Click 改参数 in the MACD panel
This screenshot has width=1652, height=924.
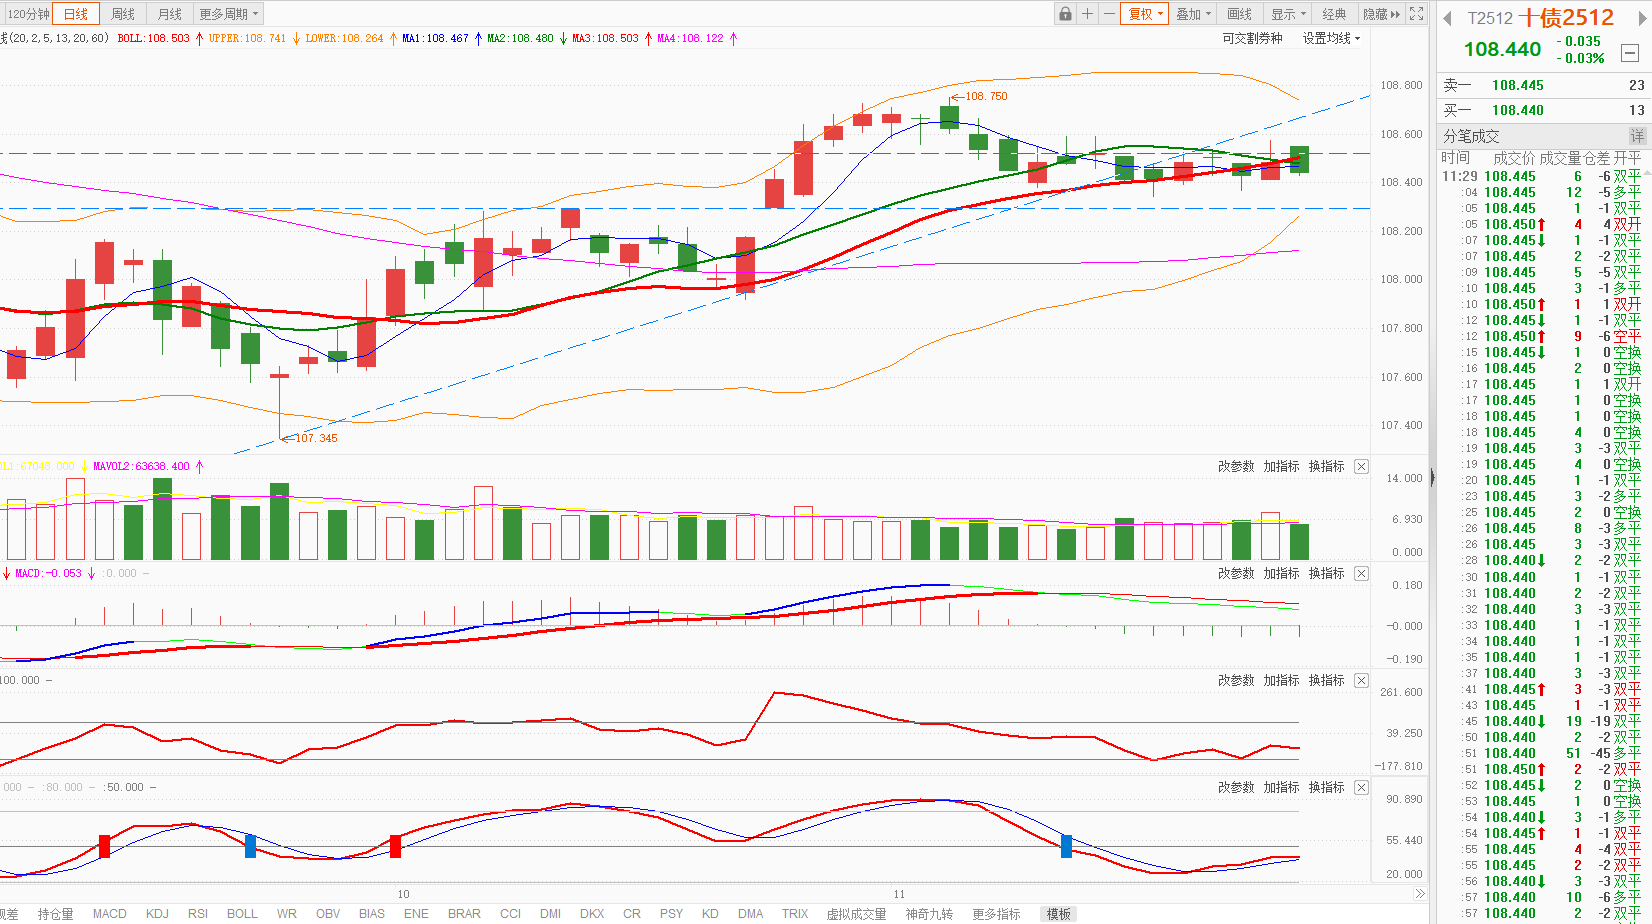1236,573
